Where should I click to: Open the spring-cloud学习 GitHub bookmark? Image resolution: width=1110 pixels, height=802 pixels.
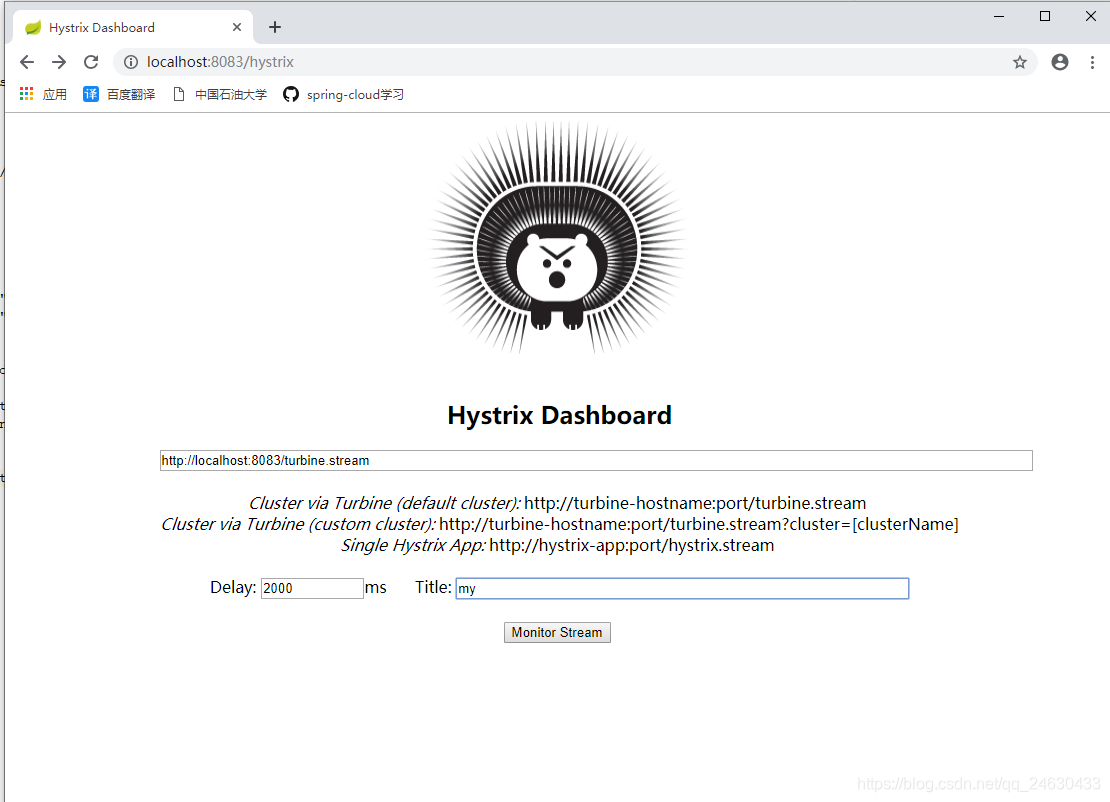[343, 94]
